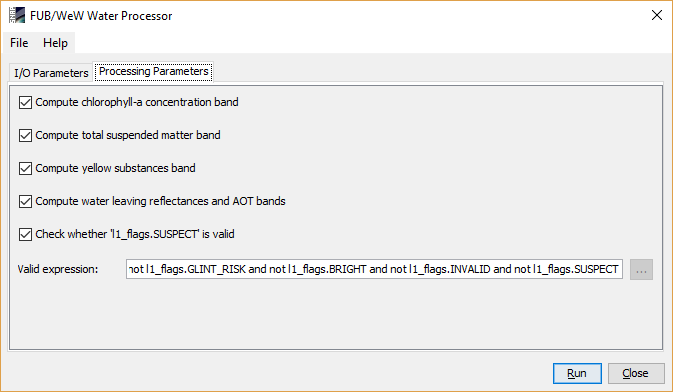Toggle the total suspended matter band checkbox

tap(25, 136)
